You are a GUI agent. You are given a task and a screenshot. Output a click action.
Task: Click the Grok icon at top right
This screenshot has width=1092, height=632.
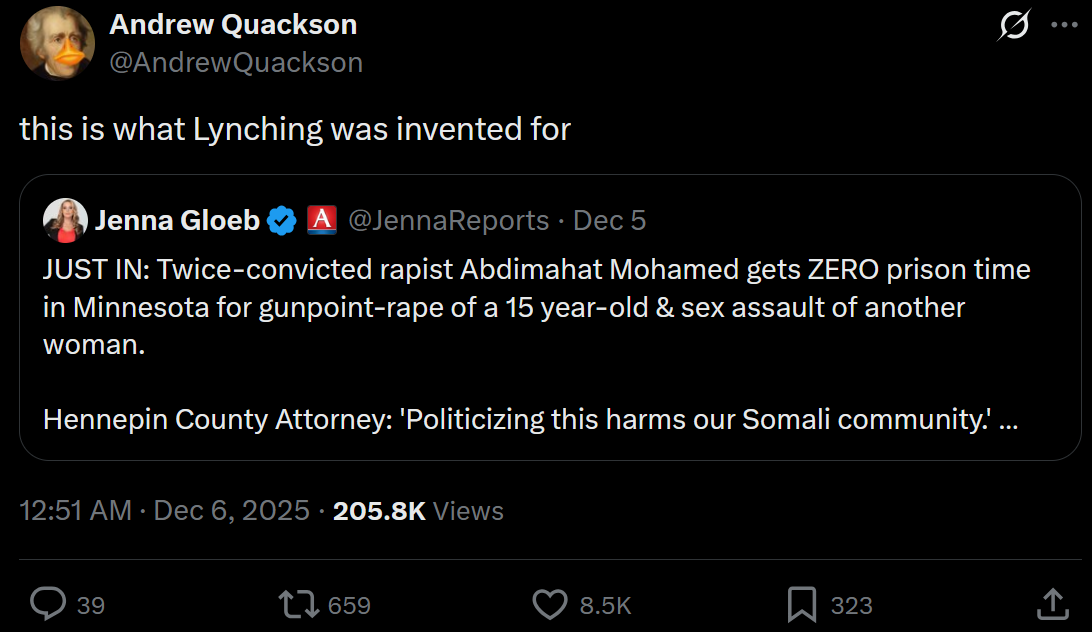click(1014, 26)
